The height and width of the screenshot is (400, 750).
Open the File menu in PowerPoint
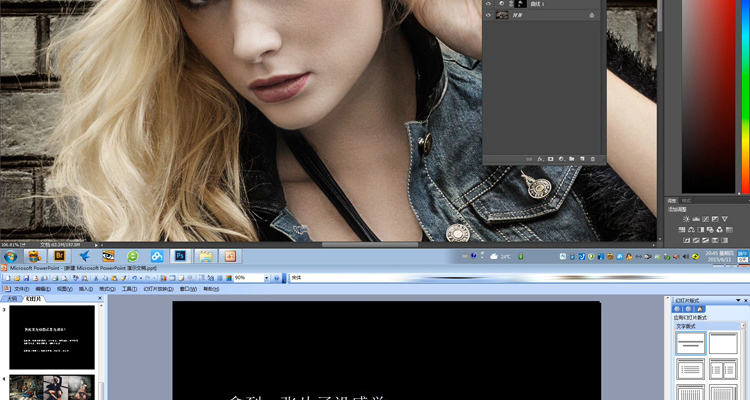[x=21, y=289]
